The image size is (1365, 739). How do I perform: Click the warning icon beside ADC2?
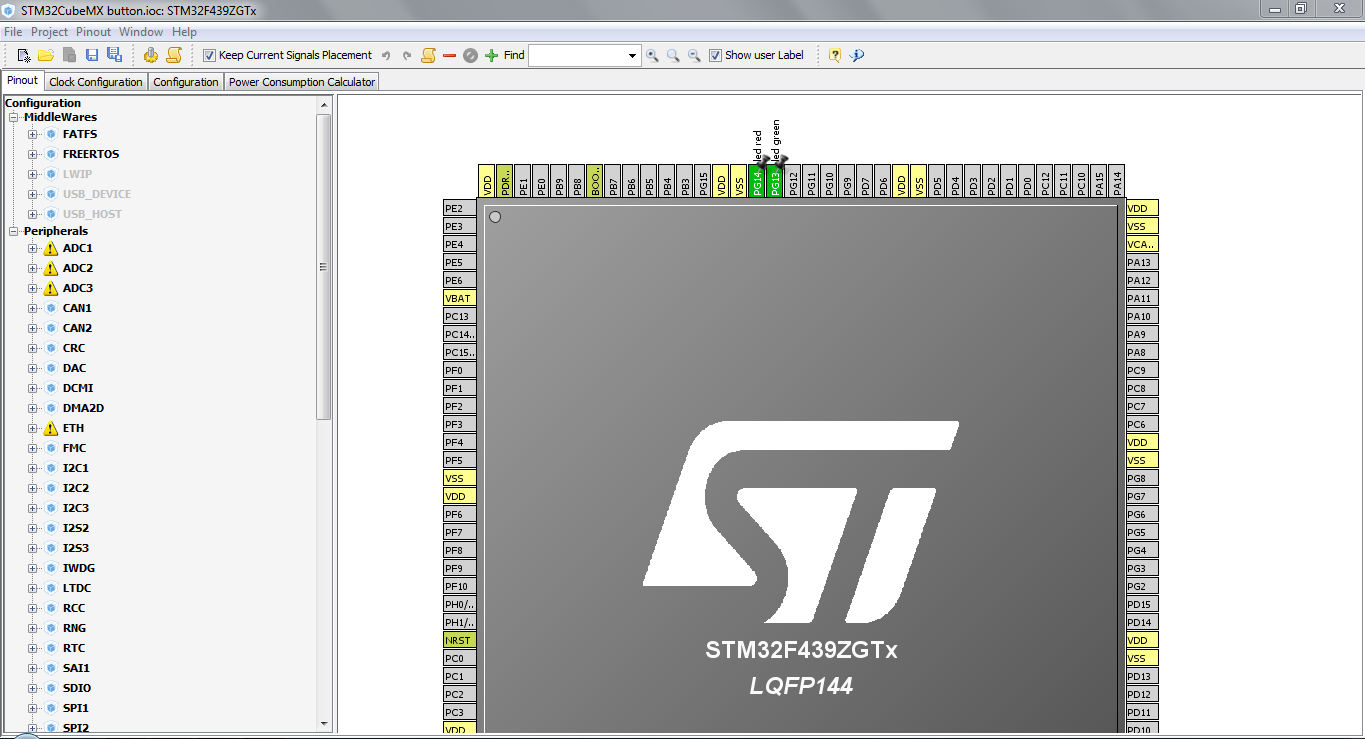pyautogui.click(x=51, y=268)
